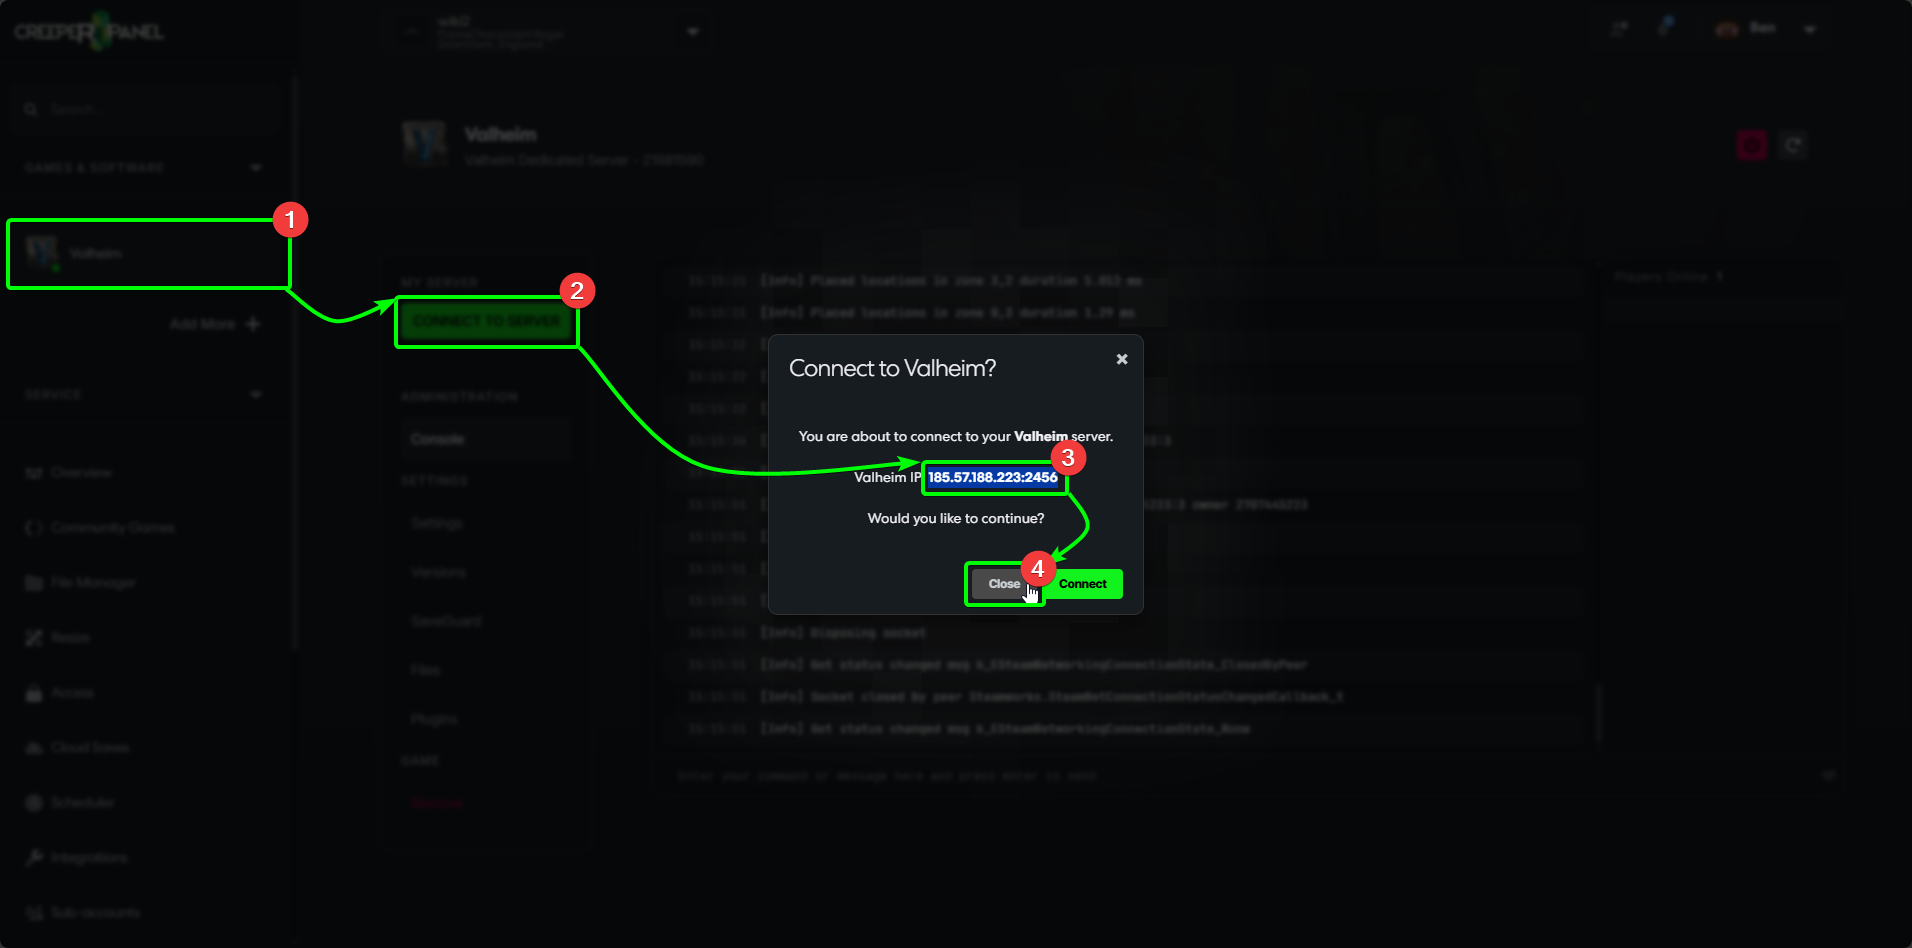Click the restart server icon

(1794, 146)
